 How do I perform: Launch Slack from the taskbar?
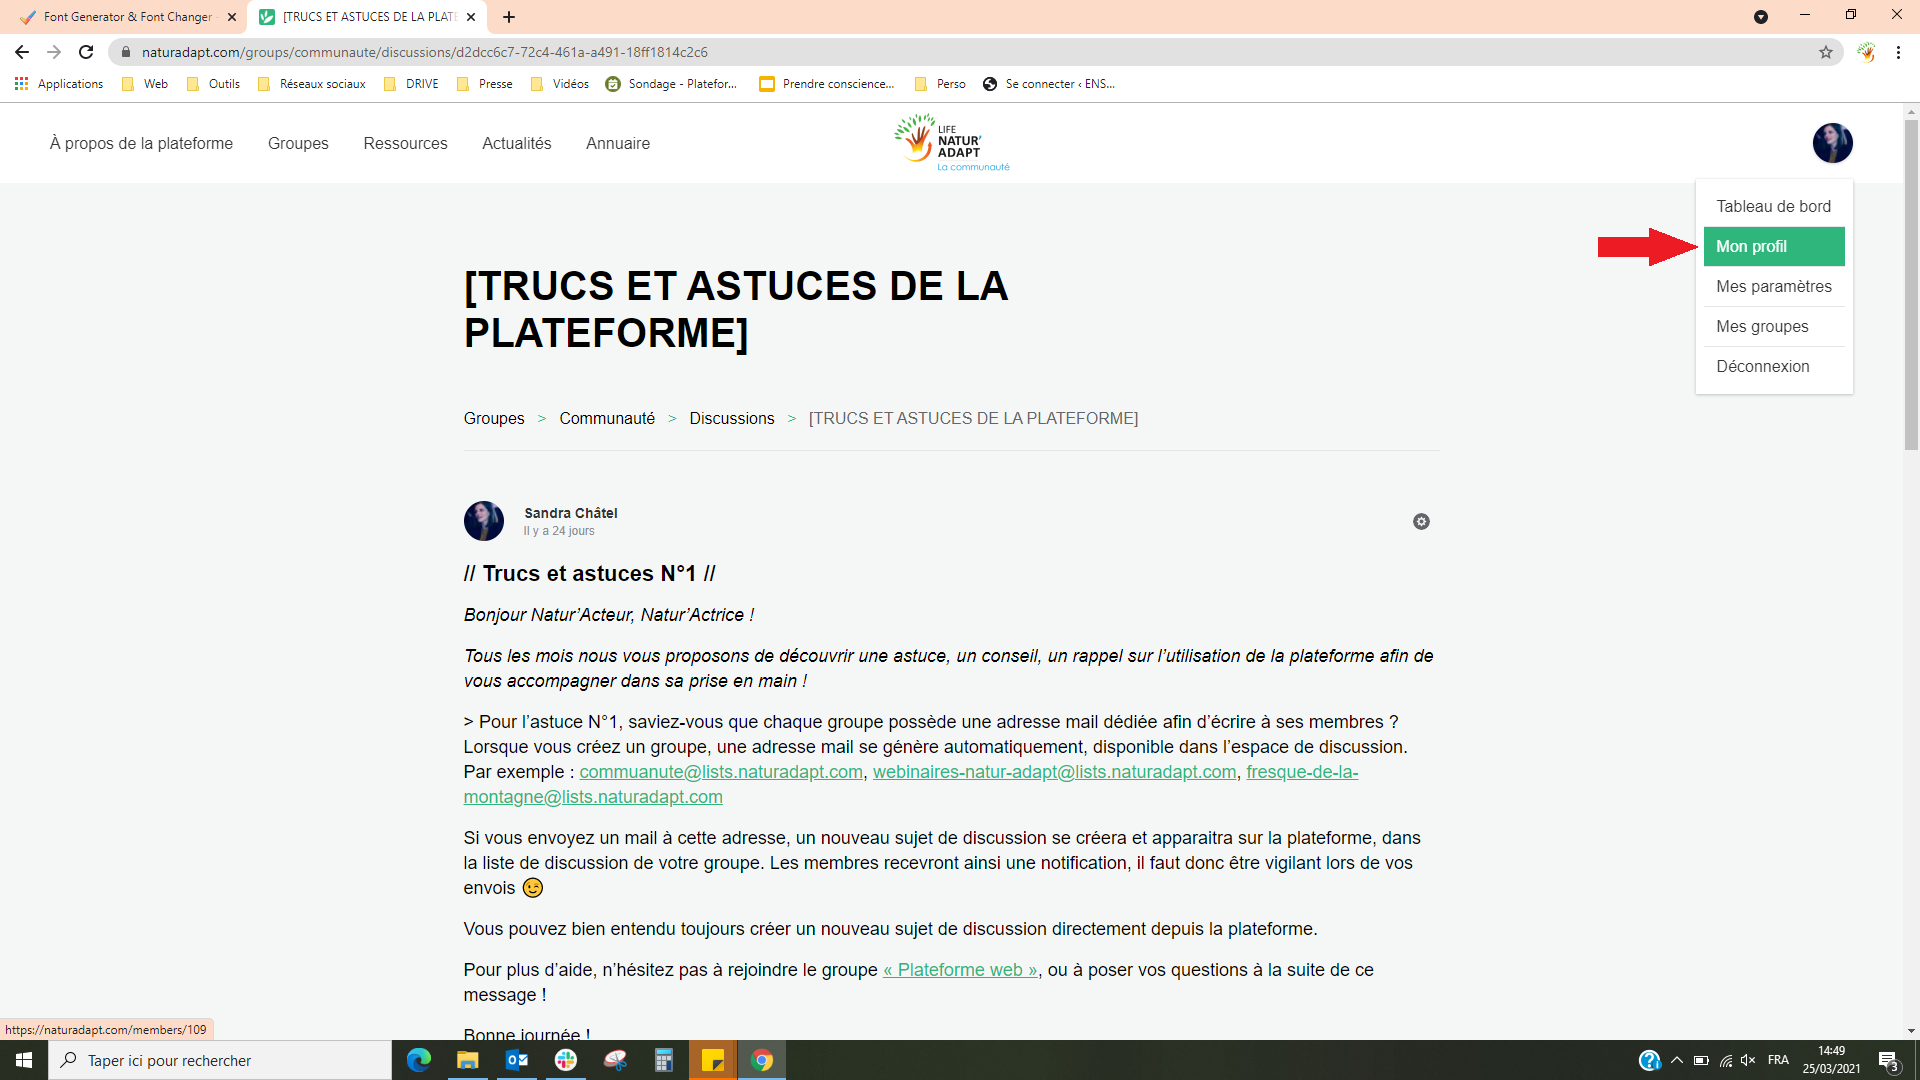tap(566, 1060)
